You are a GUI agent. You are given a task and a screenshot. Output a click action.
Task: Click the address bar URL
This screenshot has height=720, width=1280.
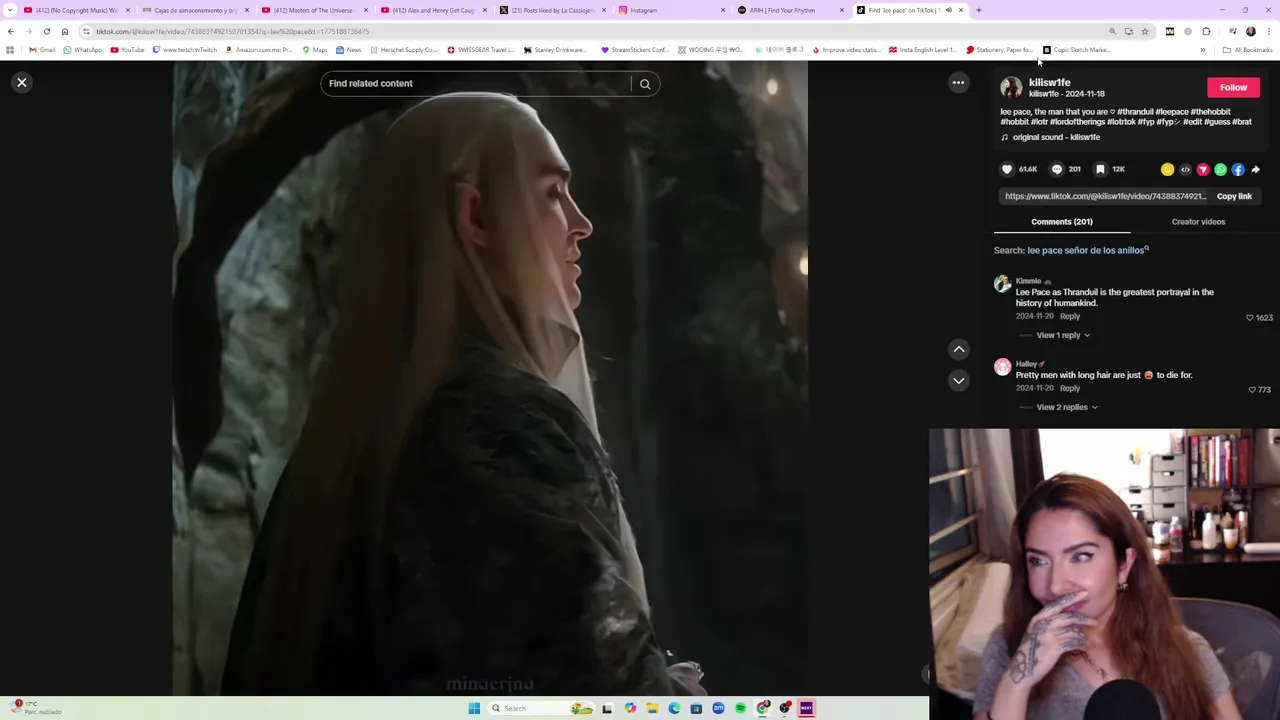pos(232,31)
